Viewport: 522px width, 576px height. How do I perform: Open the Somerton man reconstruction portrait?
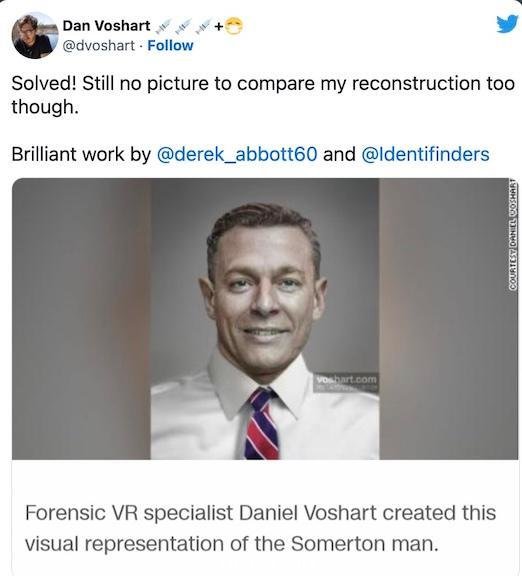coord(265,318)
